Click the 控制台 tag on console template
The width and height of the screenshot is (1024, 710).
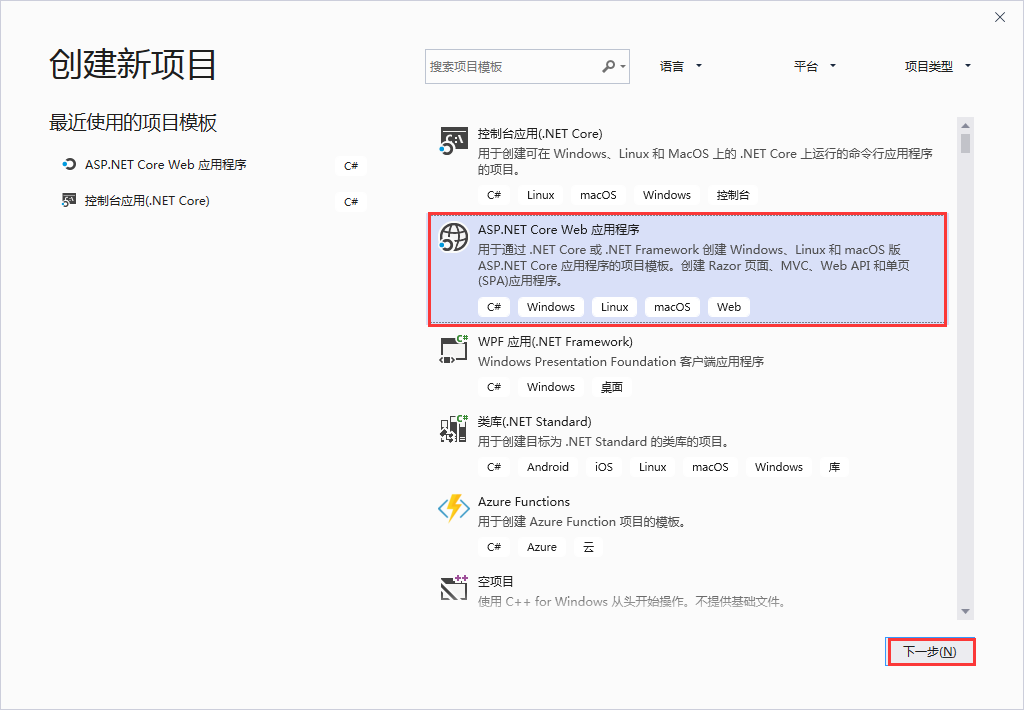pyautogui.click(x=733, y=195)
